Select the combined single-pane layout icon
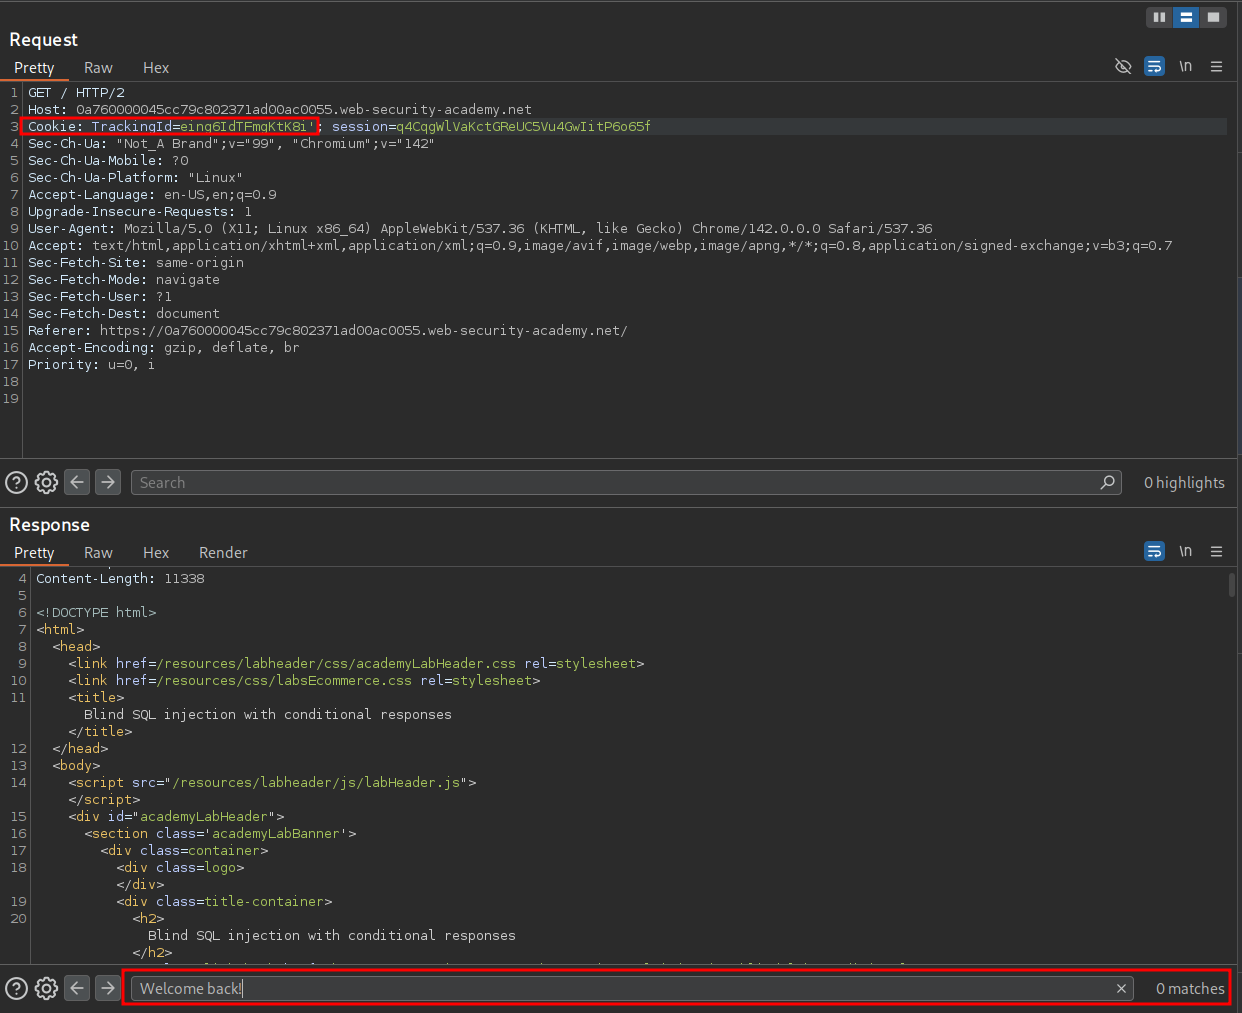The width and height of the screenshot is (1242, 1013). point(1213,17)
